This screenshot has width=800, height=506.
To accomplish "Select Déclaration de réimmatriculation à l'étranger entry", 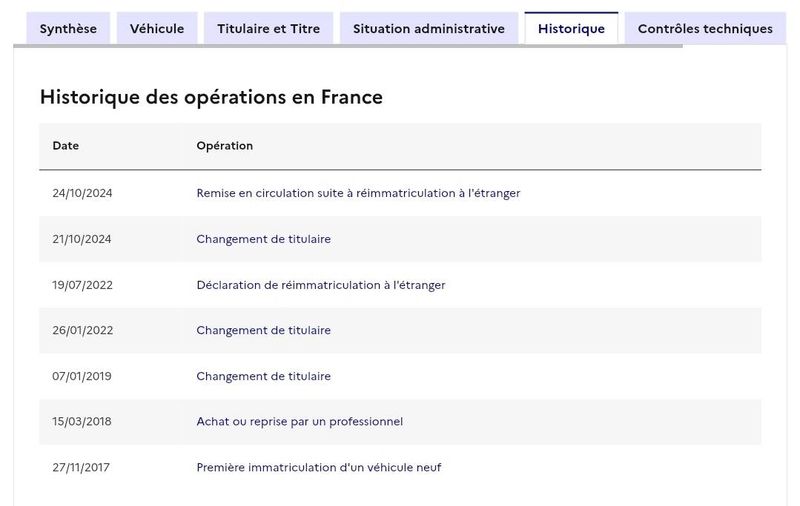I will pyautogui.click(x=321, y=285).
